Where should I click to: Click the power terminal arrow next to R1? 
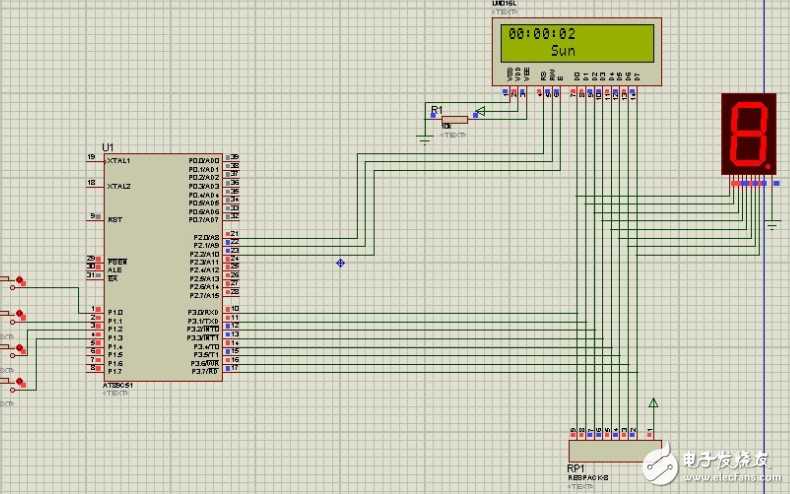click(481, 111)
